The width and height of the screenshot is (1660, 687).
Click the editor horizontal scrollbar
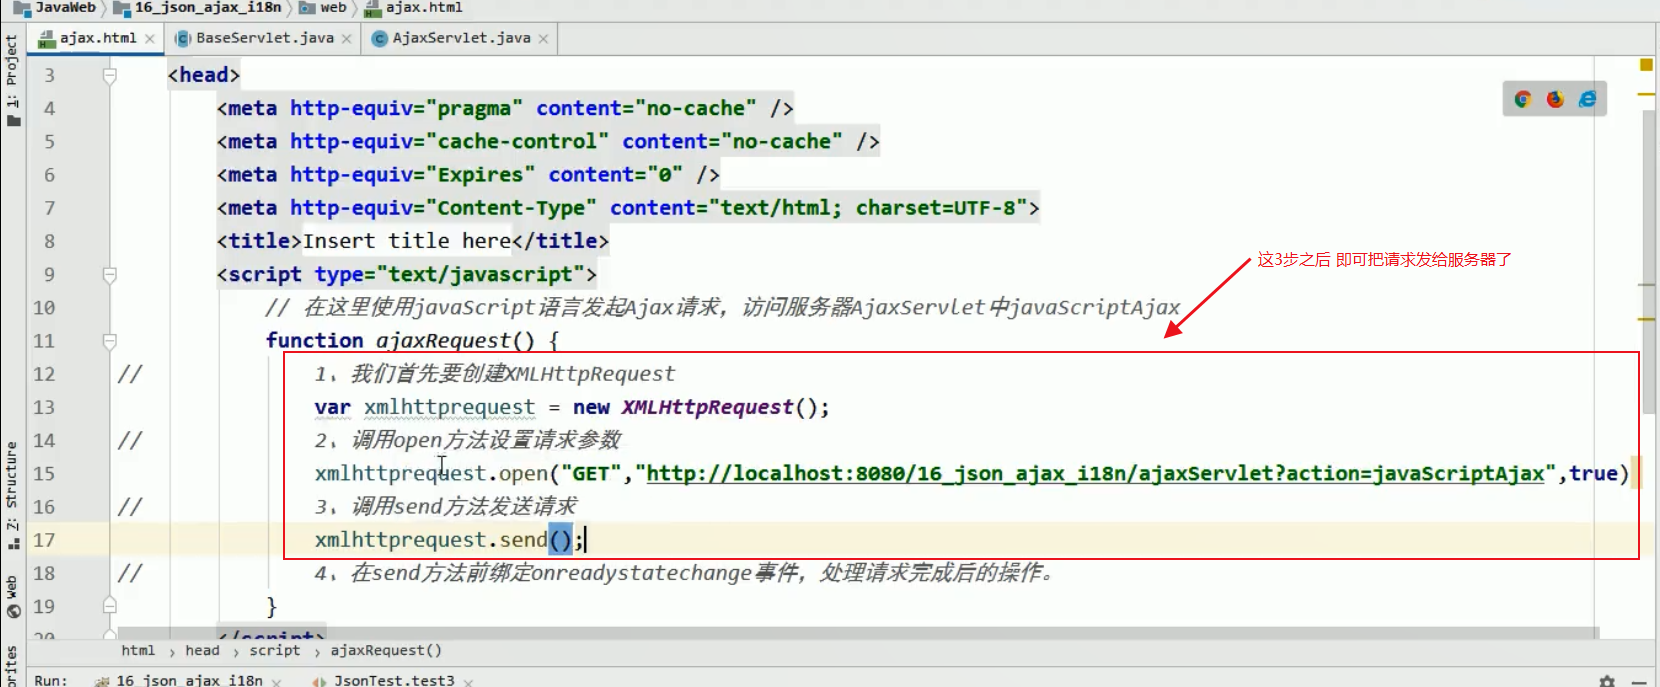point(858,633)
